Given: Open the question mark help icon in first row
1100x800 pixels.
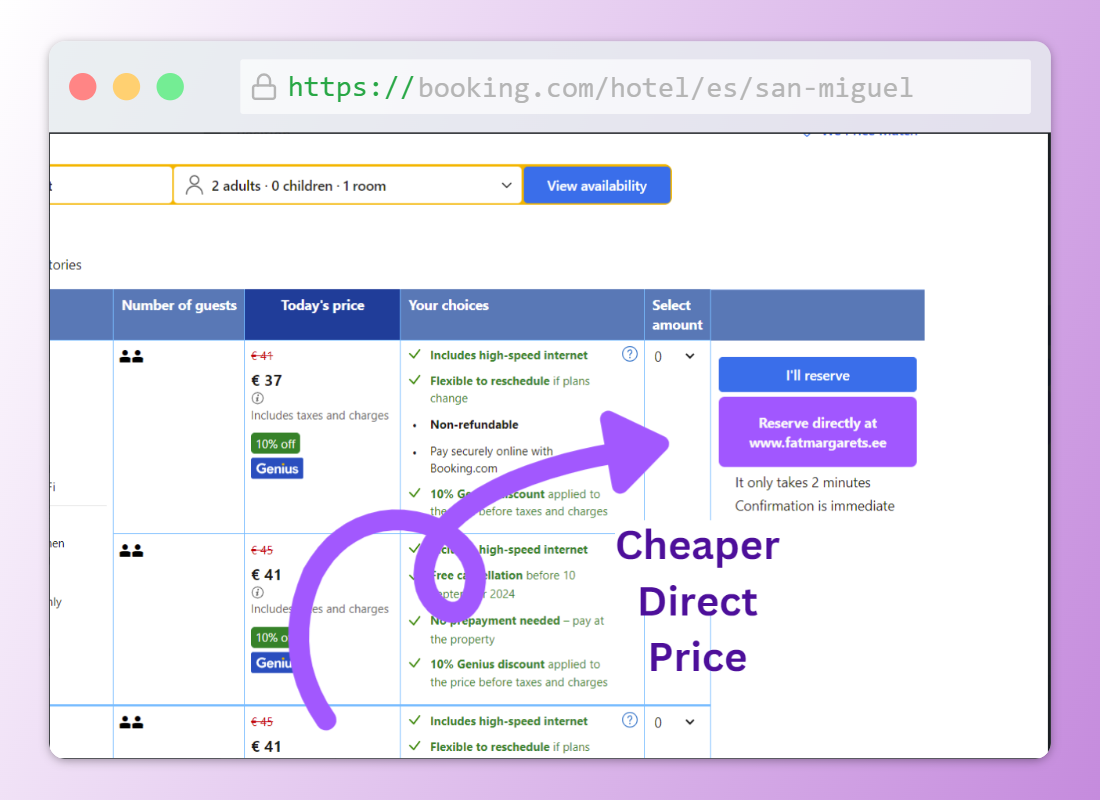Looking at the screenshot, I should coord(629,354).
